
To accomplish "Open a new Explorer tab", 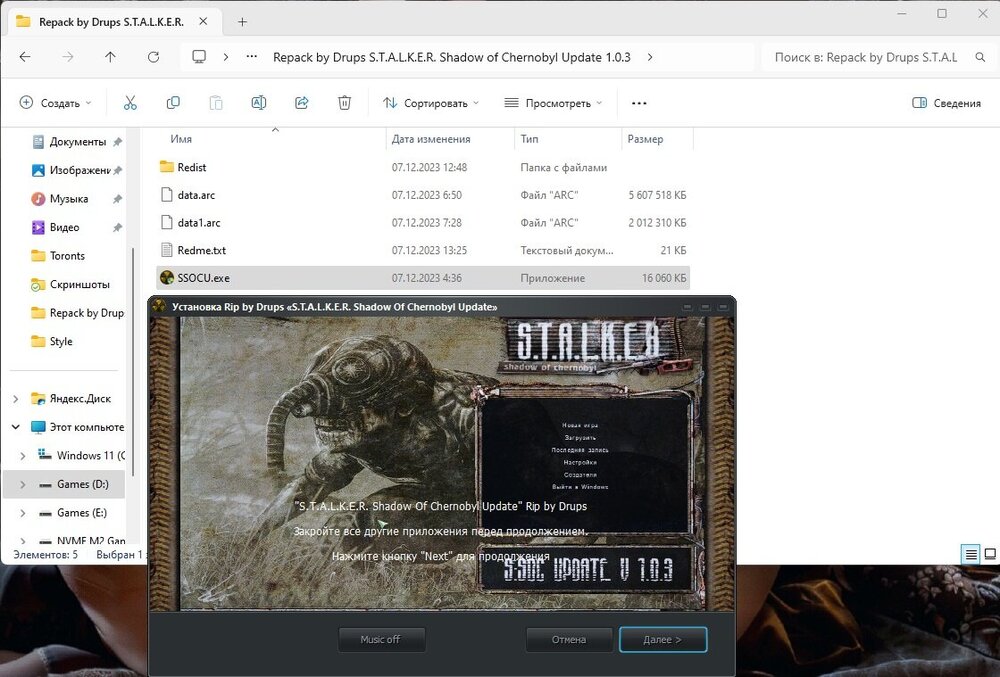I will click(x=242, y=21).
